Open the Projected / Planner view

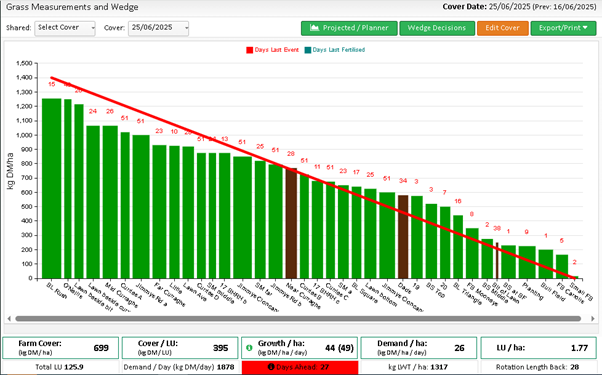pyautogui.click(x=349, y=28)
